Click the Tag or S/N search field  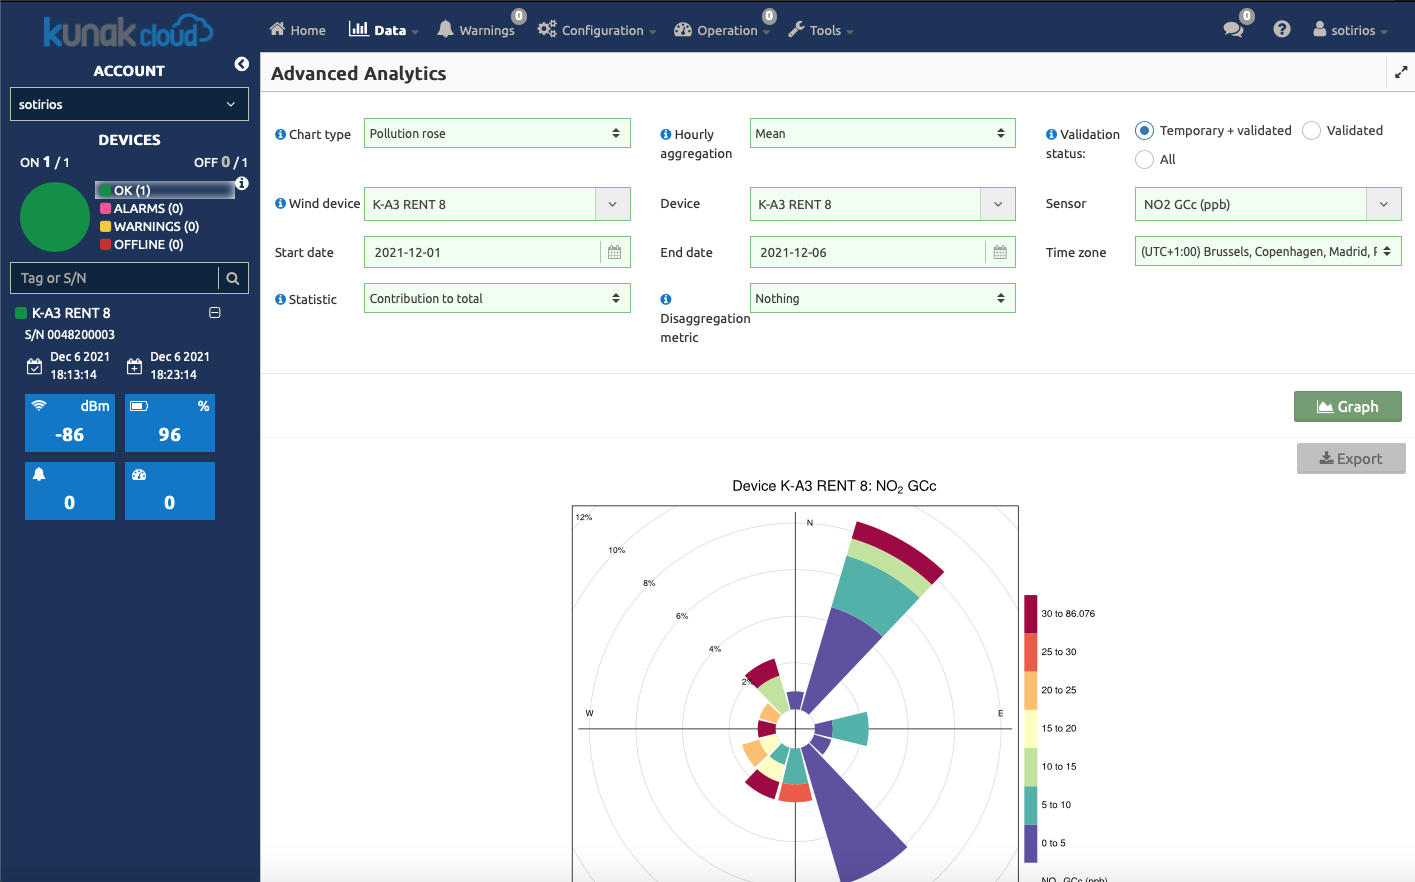click(x=115, y=278)
